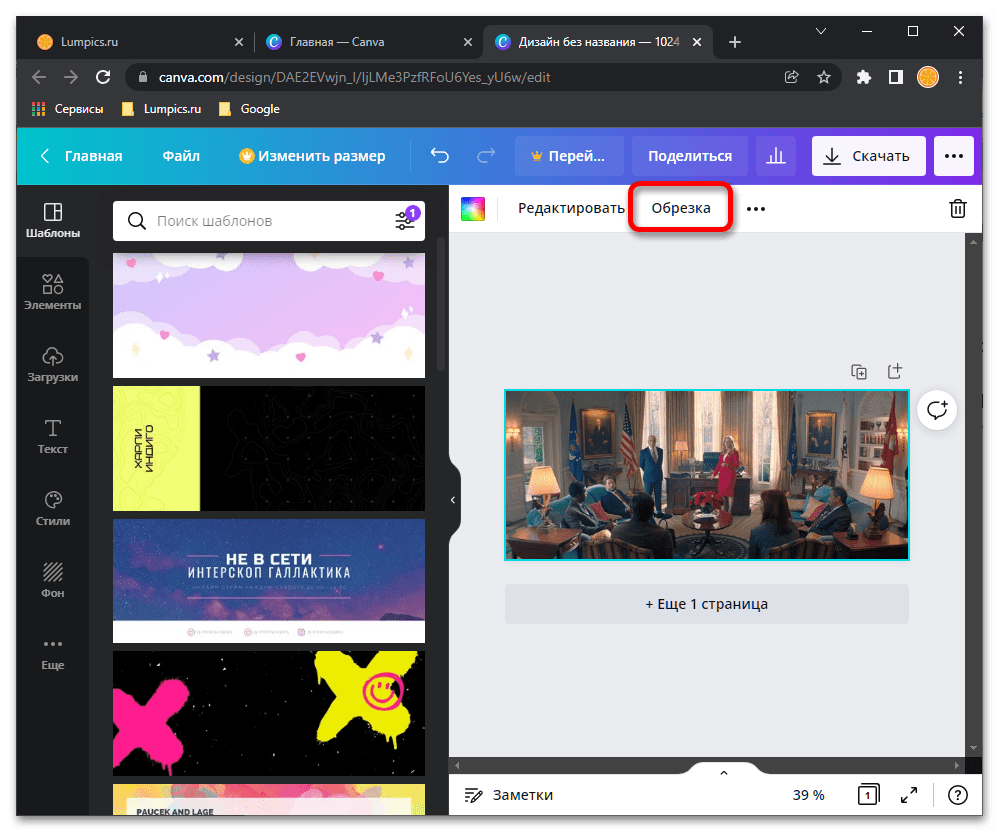
Task: Open the header three-dots menu button
Action: click(953, 156)
